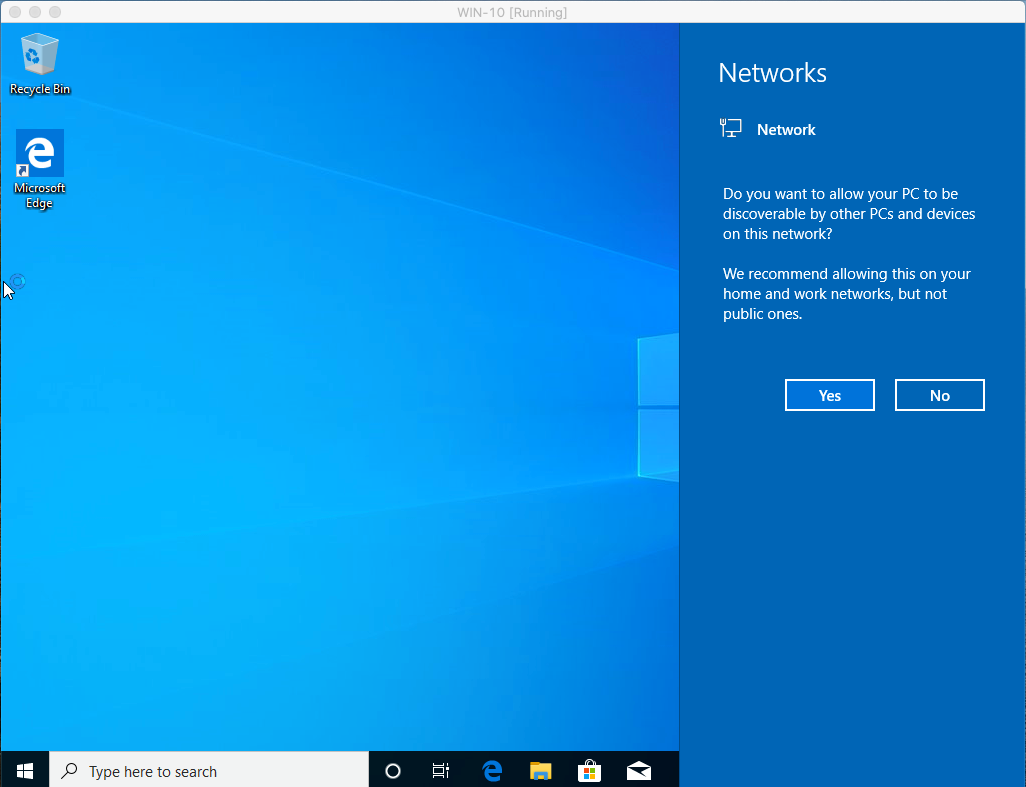Click the WIN-10 [Running] window title
Image resolution: width=1026 pixels, height=787 pixels.
[512, 12]
